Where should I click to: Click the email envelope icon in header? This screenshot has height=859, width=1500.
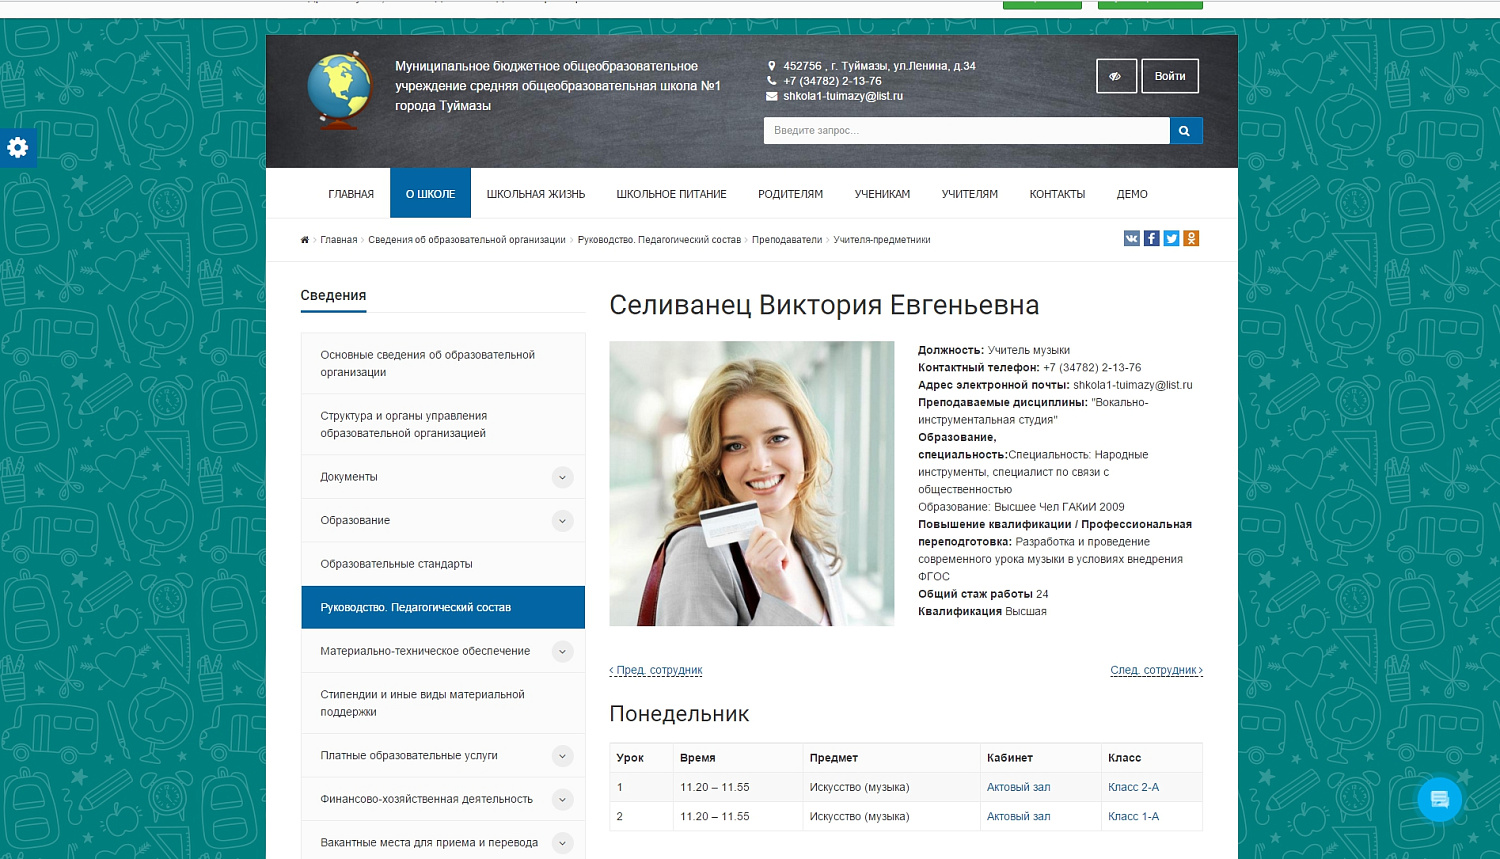tap(771, 96)
